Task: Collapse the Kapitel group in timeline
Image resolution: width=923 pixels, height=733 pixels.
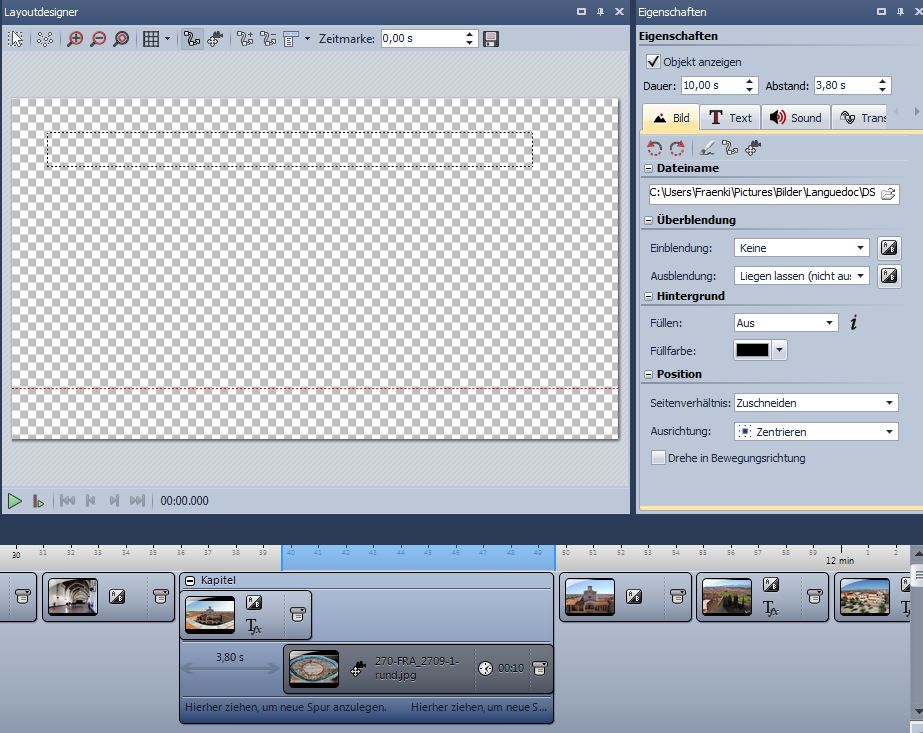Action: pos(190,580)
